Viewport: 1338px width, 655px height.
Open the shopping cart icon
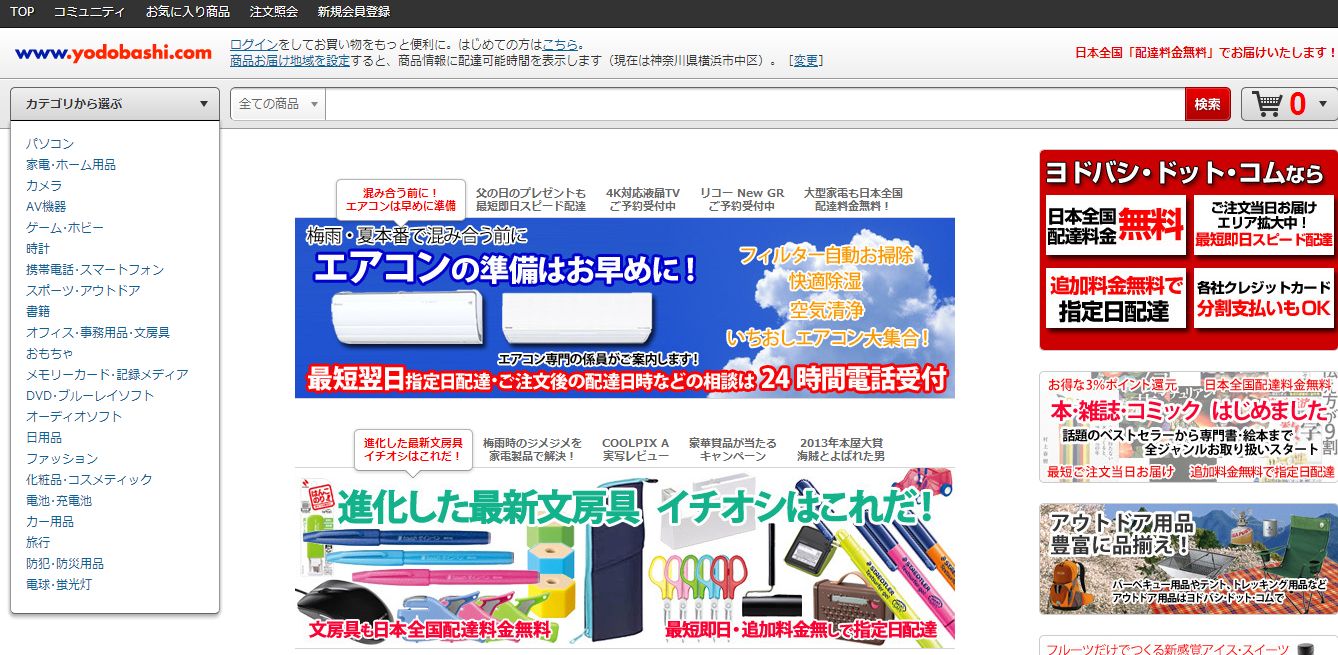click(1268, 104)
